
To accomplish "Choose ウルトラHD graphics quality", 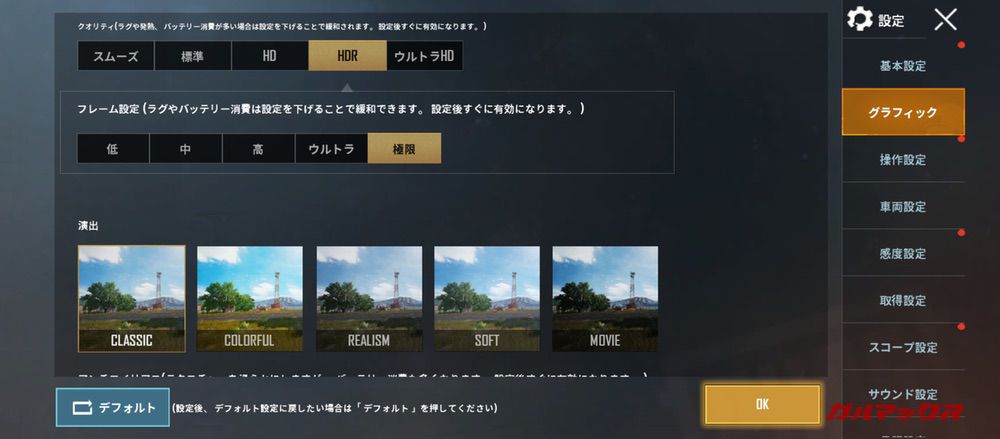I will tap(425, 56).
